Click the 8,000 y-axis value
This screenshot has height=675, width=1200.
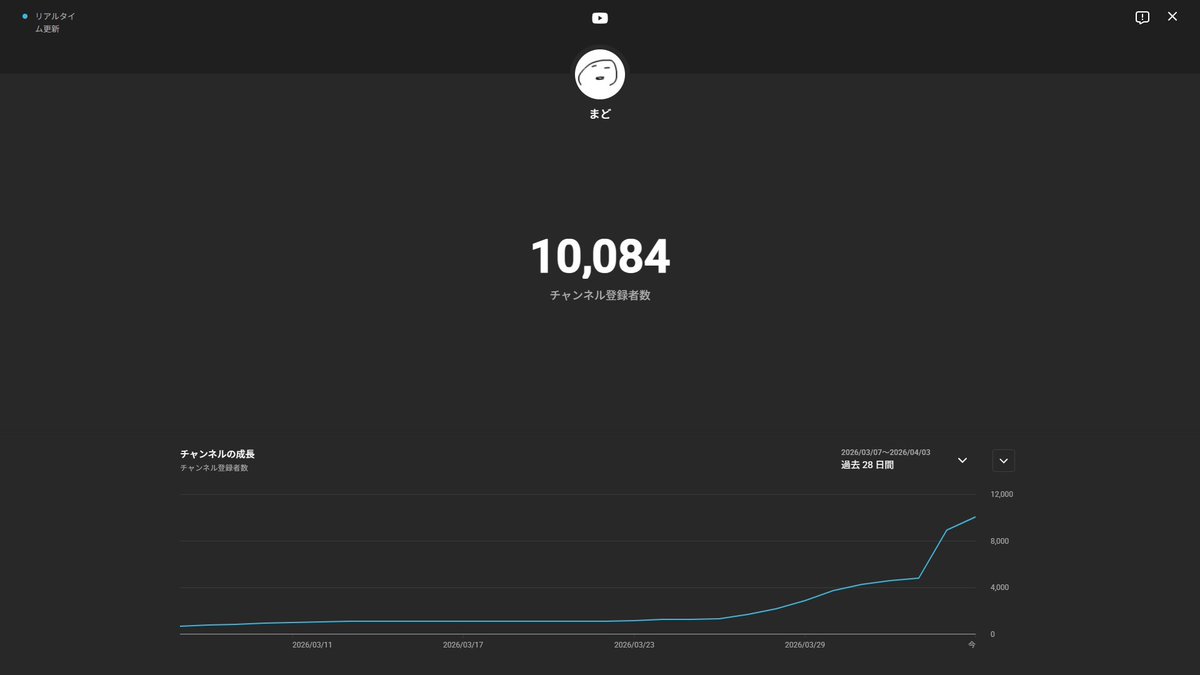point(1001,541)
